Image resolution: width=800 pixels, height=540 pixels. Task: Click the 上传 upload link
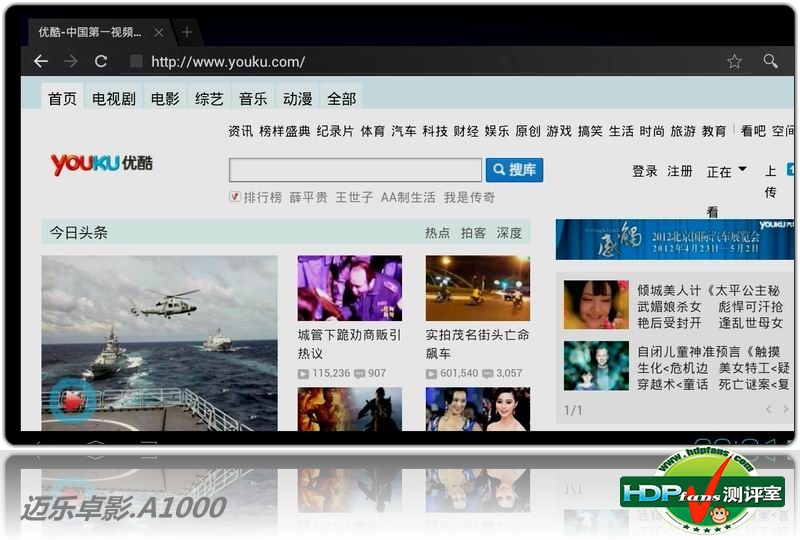[x=770, y=182]
